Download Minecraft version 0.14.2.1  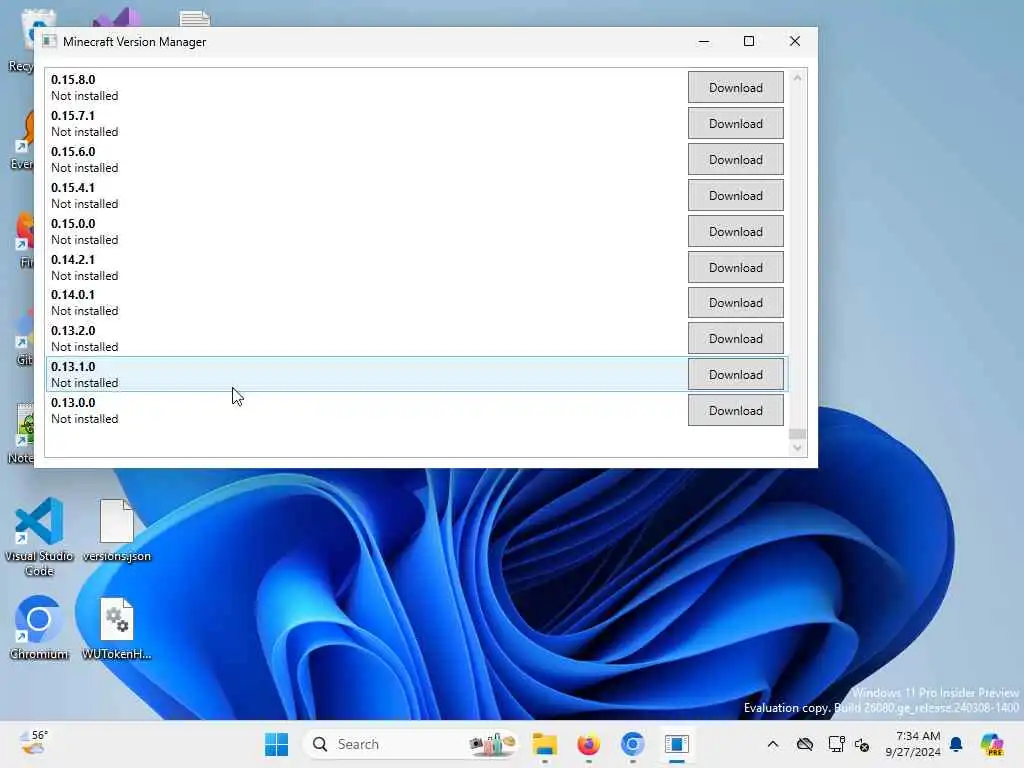point(735,267)
